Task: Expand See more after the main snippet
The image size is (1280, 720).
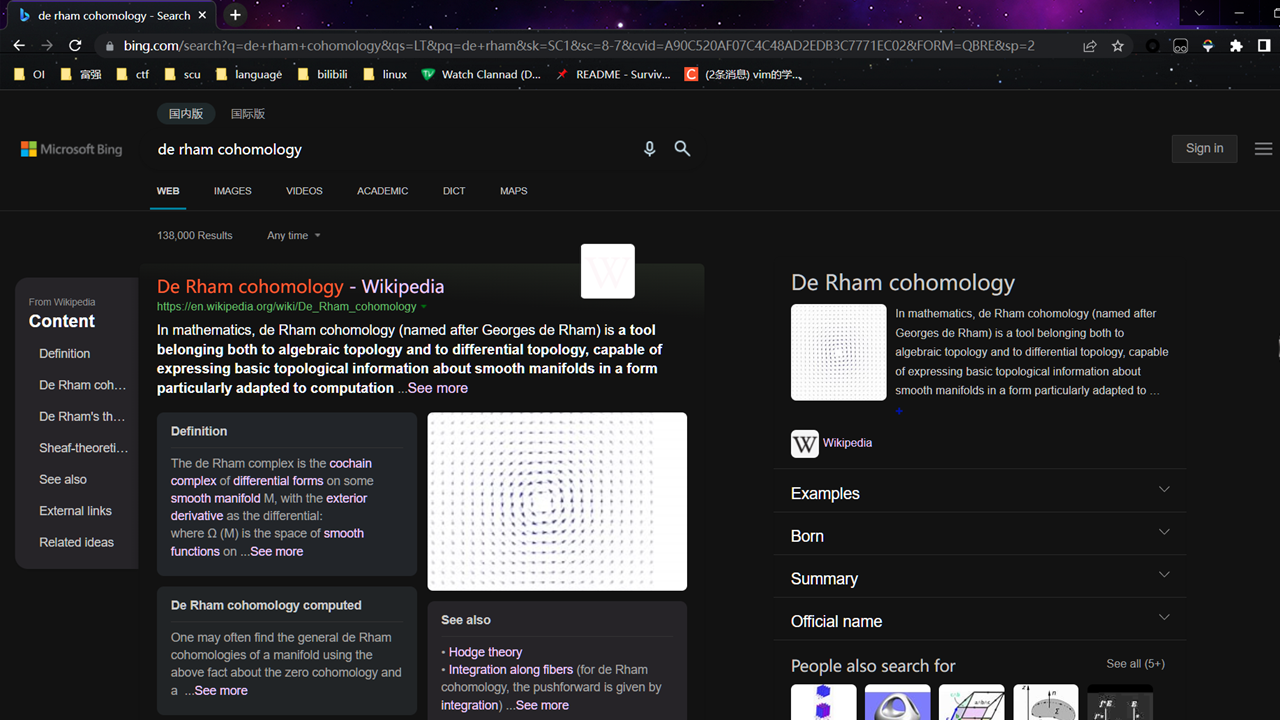Action: point(437,388)
